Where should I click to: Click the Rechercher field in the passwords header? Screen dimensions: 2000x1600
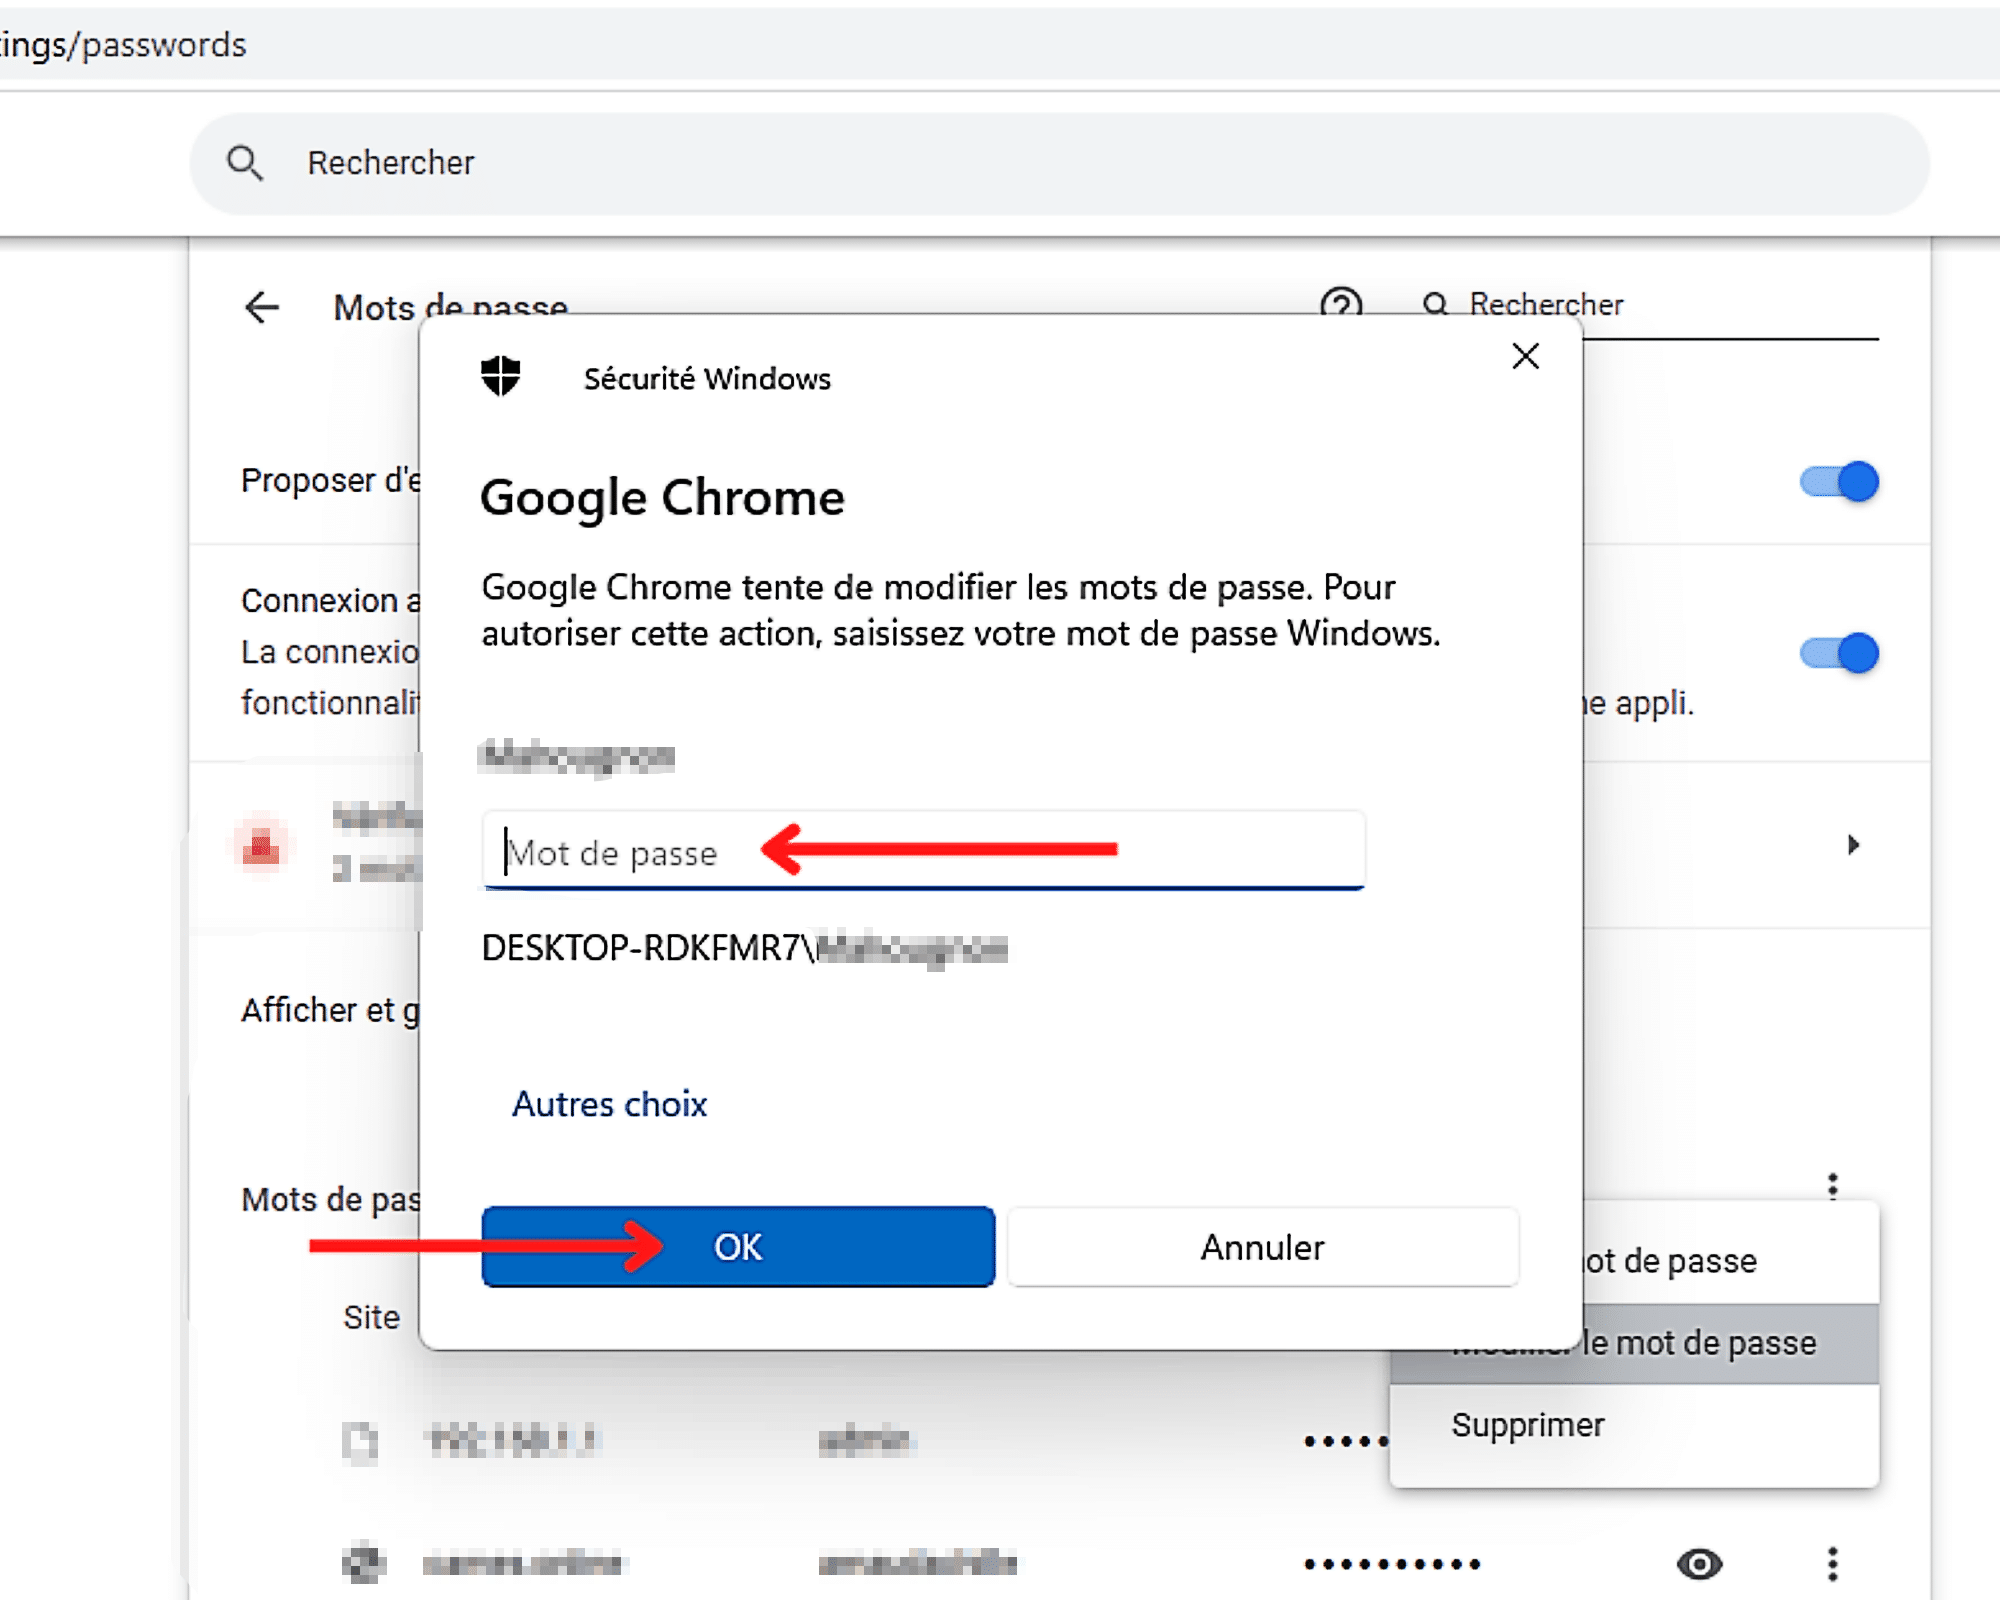(x=1650, y=305)
